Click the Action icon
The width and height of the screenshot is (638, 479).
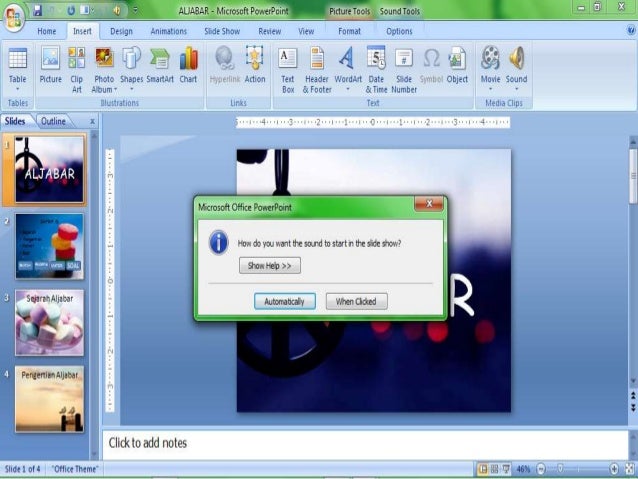(x=255, y=58)
